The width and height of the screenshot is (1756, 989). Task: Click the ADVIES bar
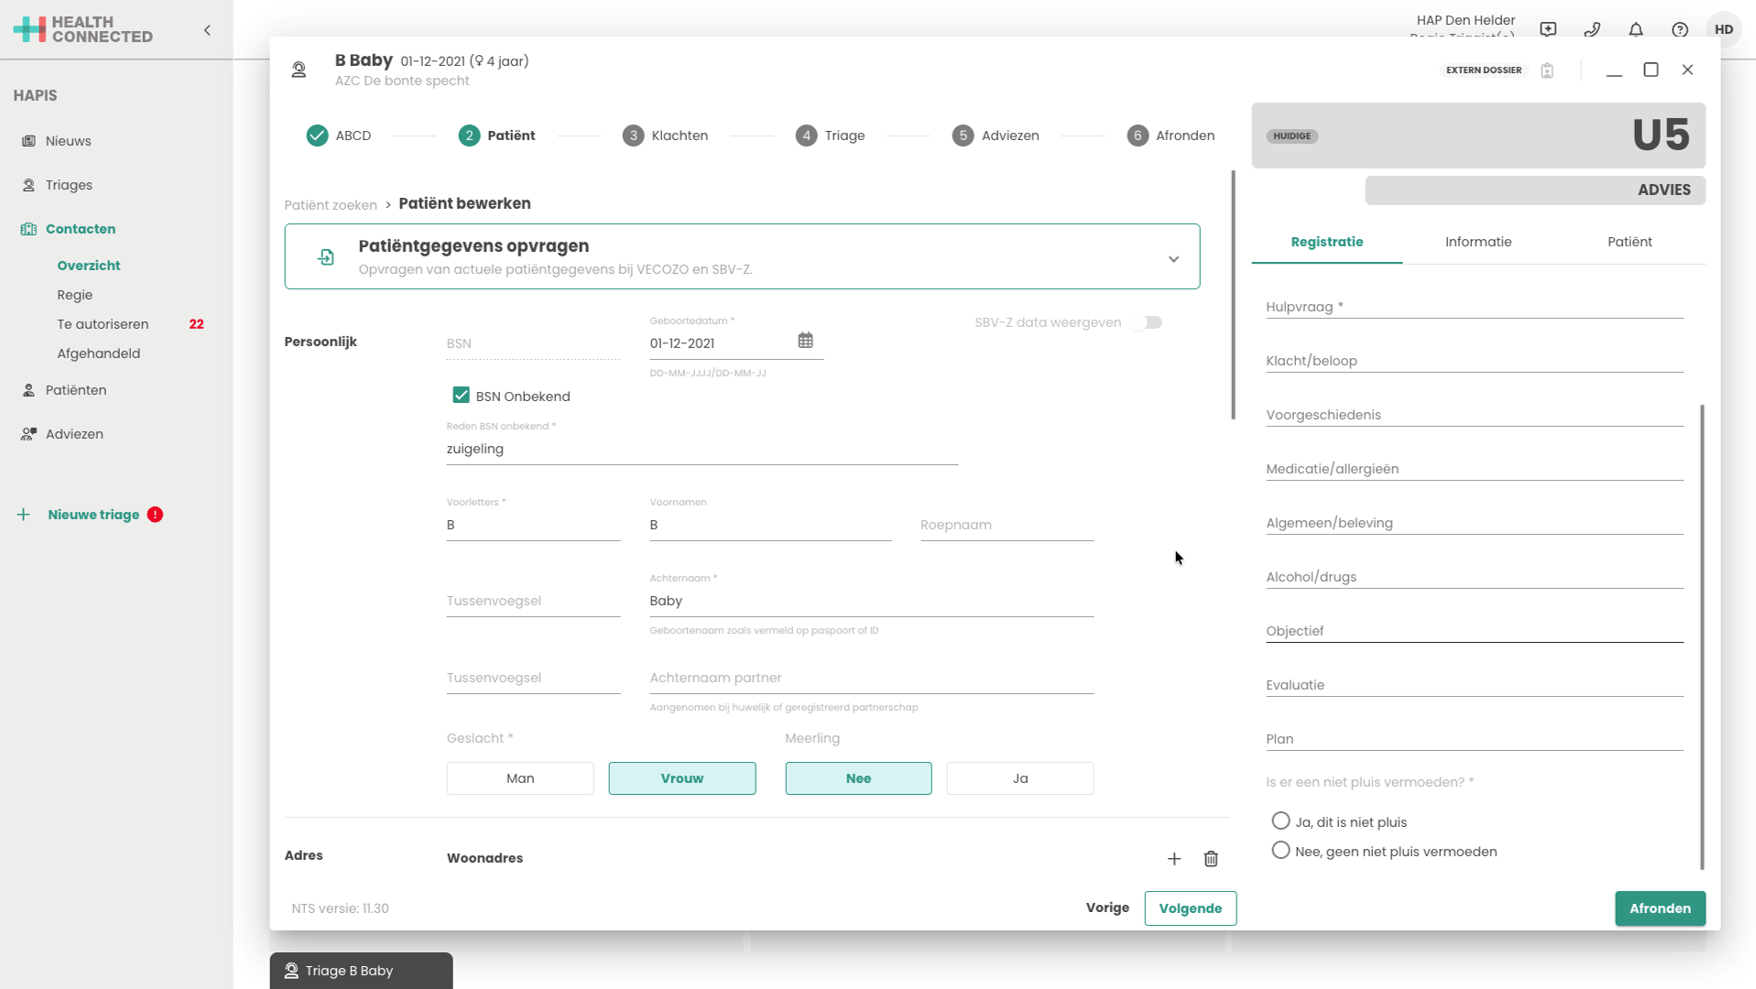coord(1535,190)
